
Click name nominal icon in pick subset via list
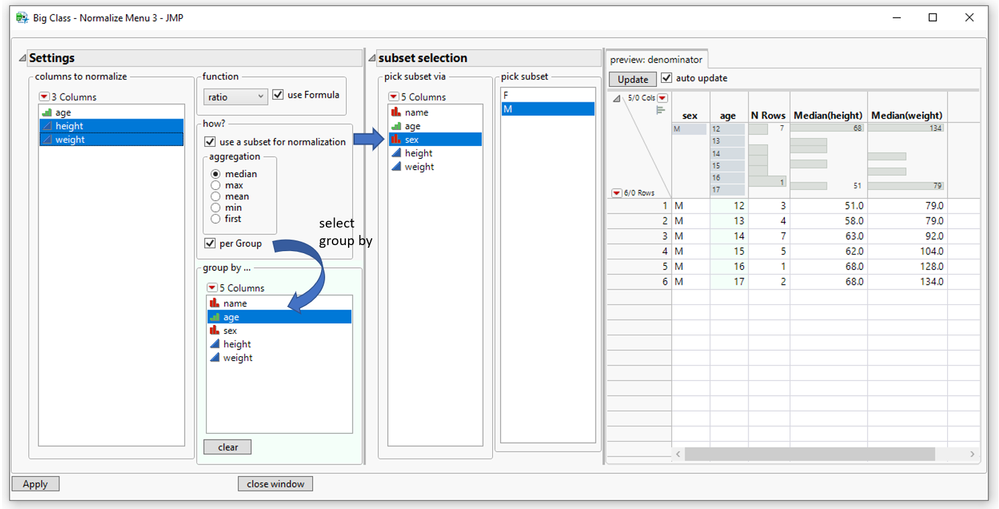point(396,112)
